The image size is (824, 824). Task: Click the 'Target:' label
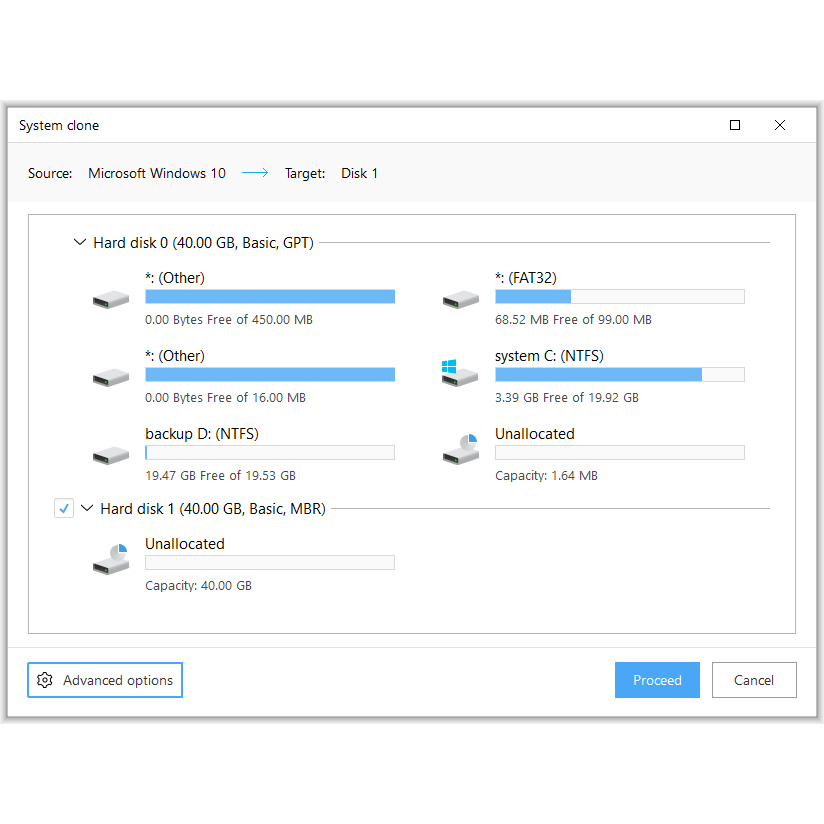[305, 173]
